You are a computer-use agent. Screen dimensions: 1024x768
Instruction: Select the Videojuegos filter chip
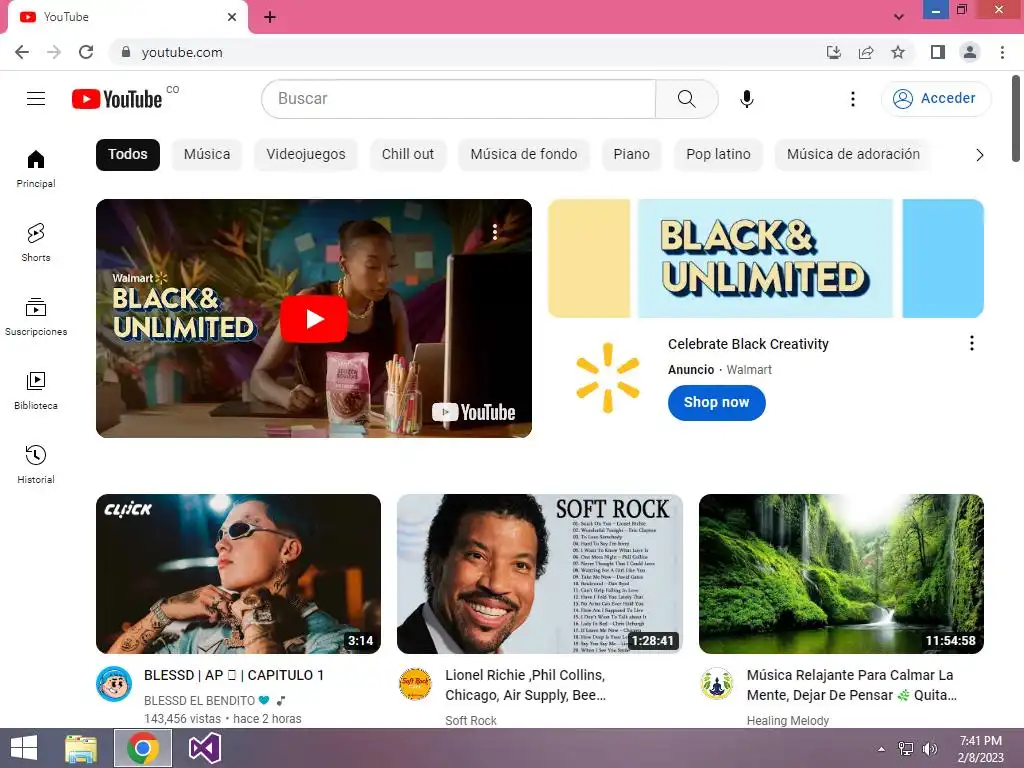(306, 155)
